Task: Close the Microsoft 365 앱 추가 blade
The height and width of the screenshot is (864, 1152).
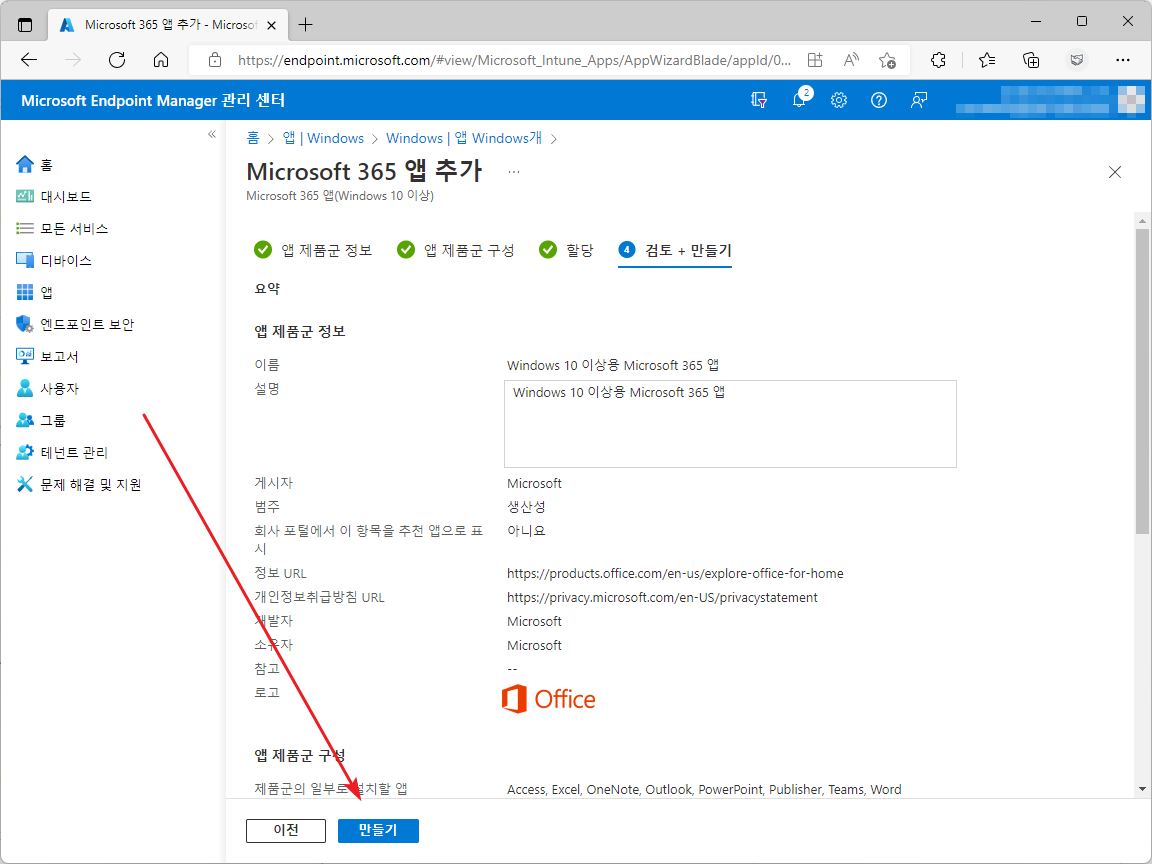Action: tap(1115, 172)
